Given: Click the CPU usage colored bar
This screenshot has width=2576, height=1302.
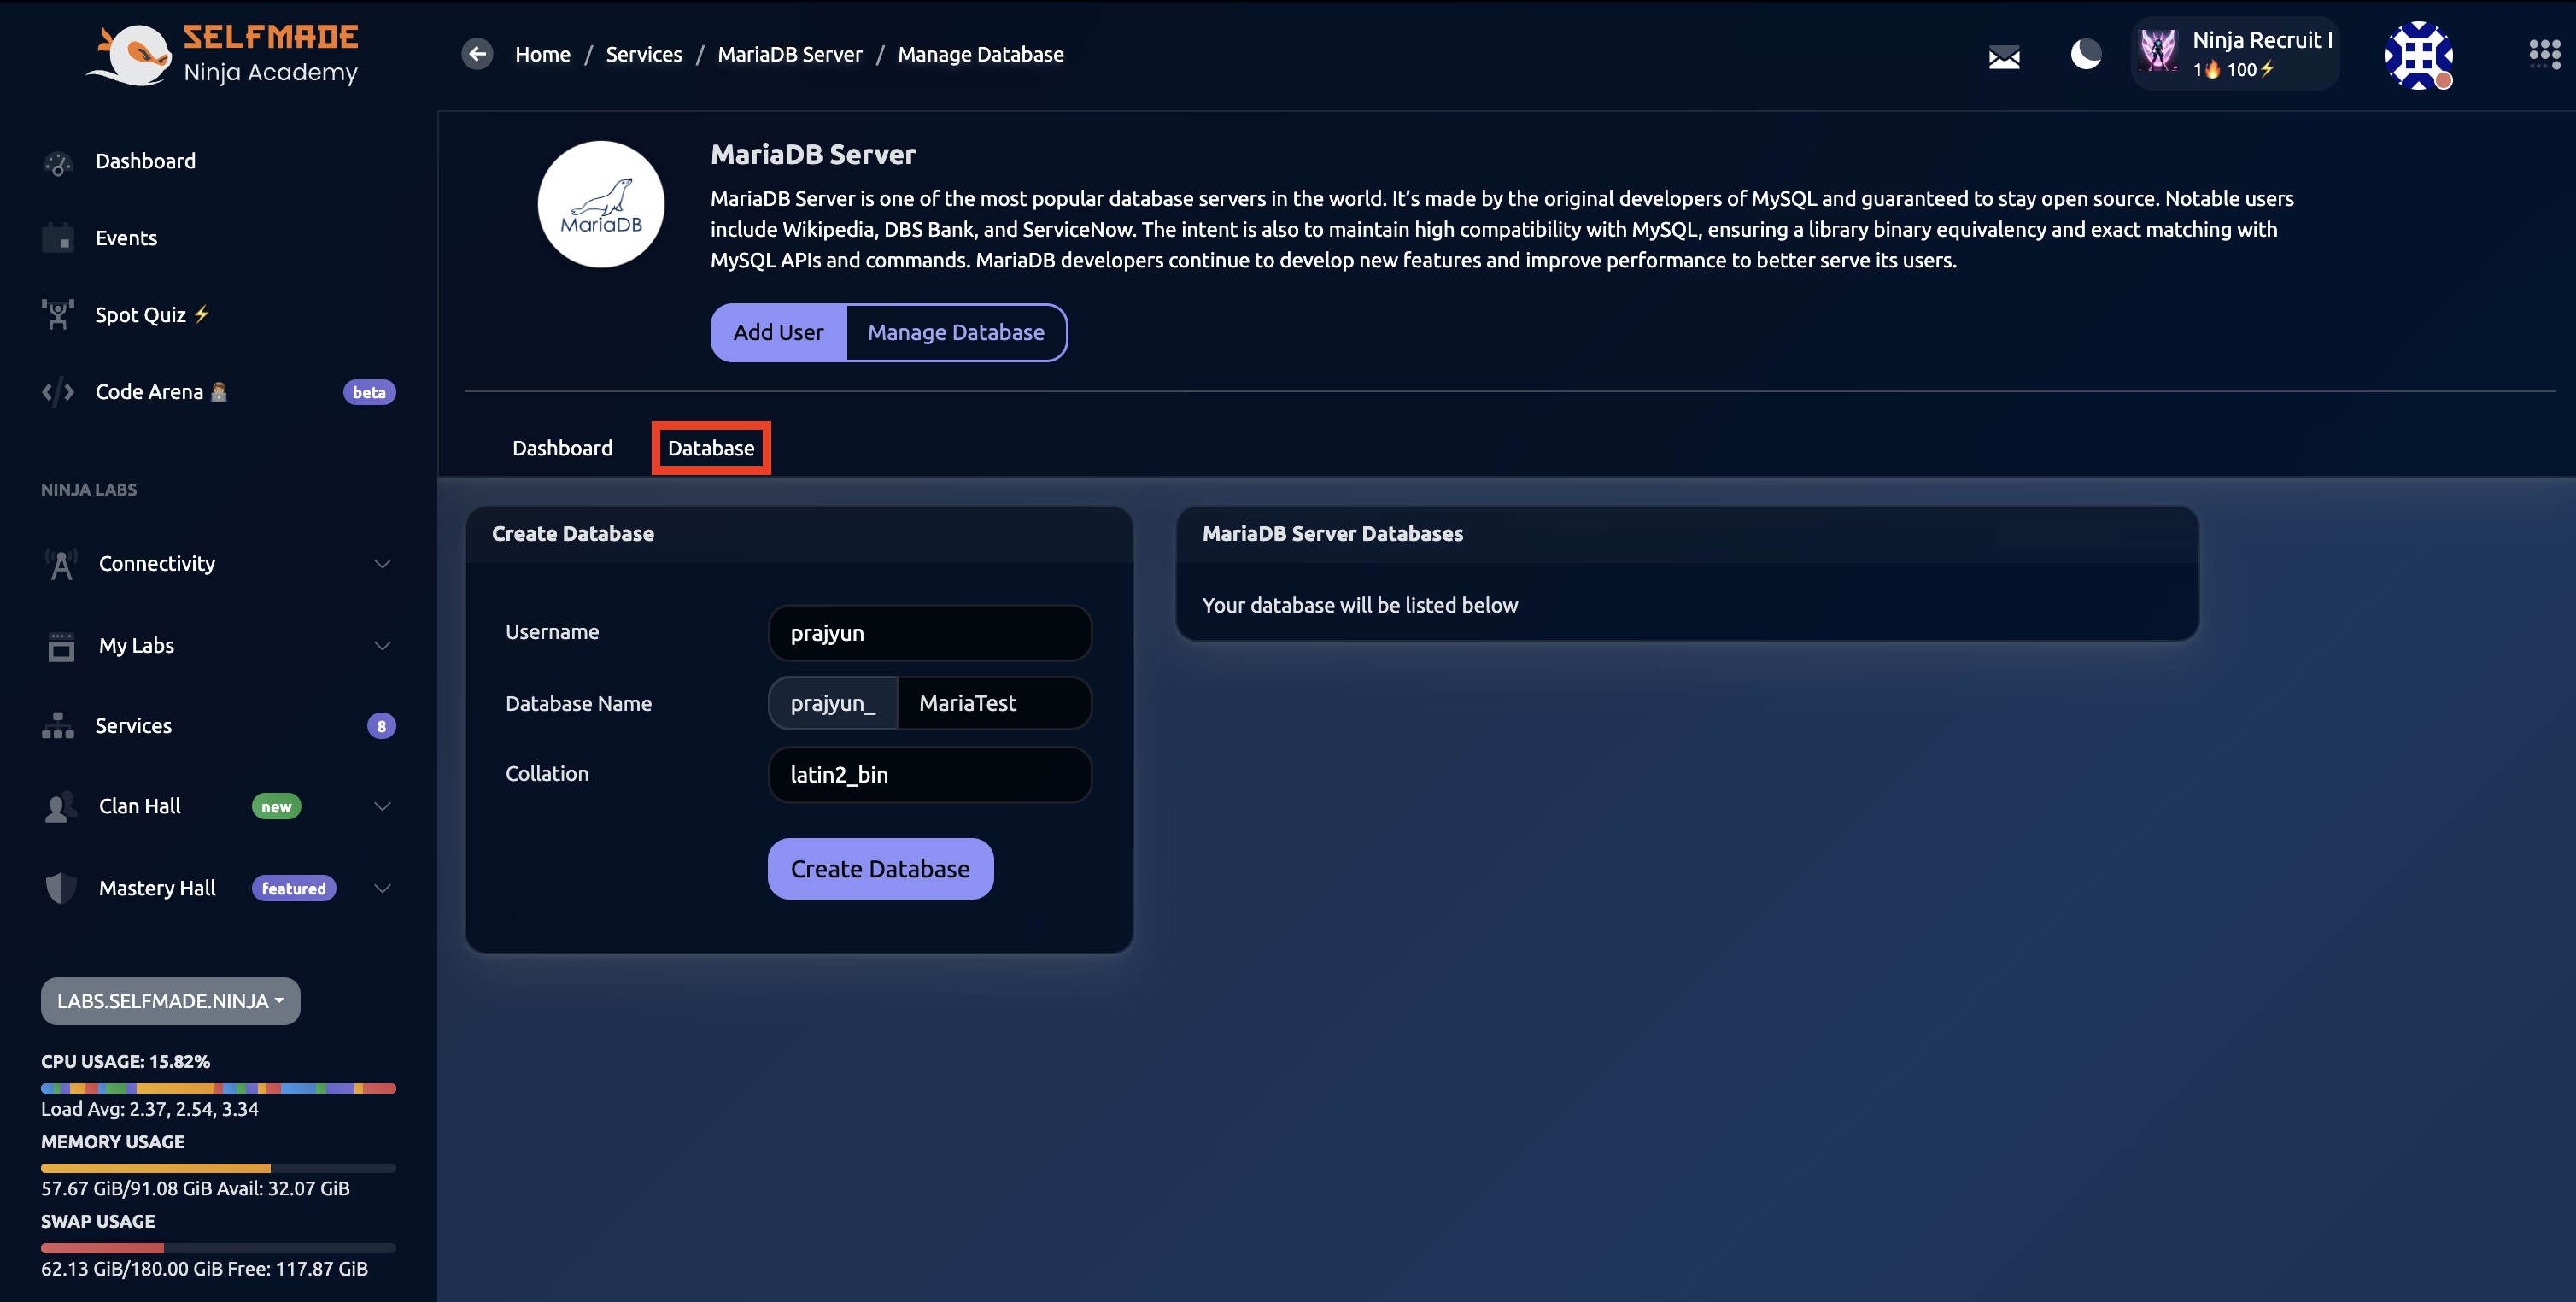Looking at the screenshot, I should [218, 1088].
